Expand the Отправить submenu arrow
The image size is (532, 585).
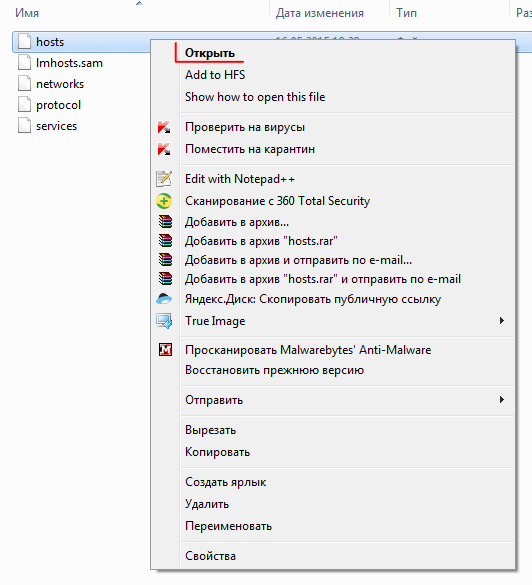tap(502, 400)
